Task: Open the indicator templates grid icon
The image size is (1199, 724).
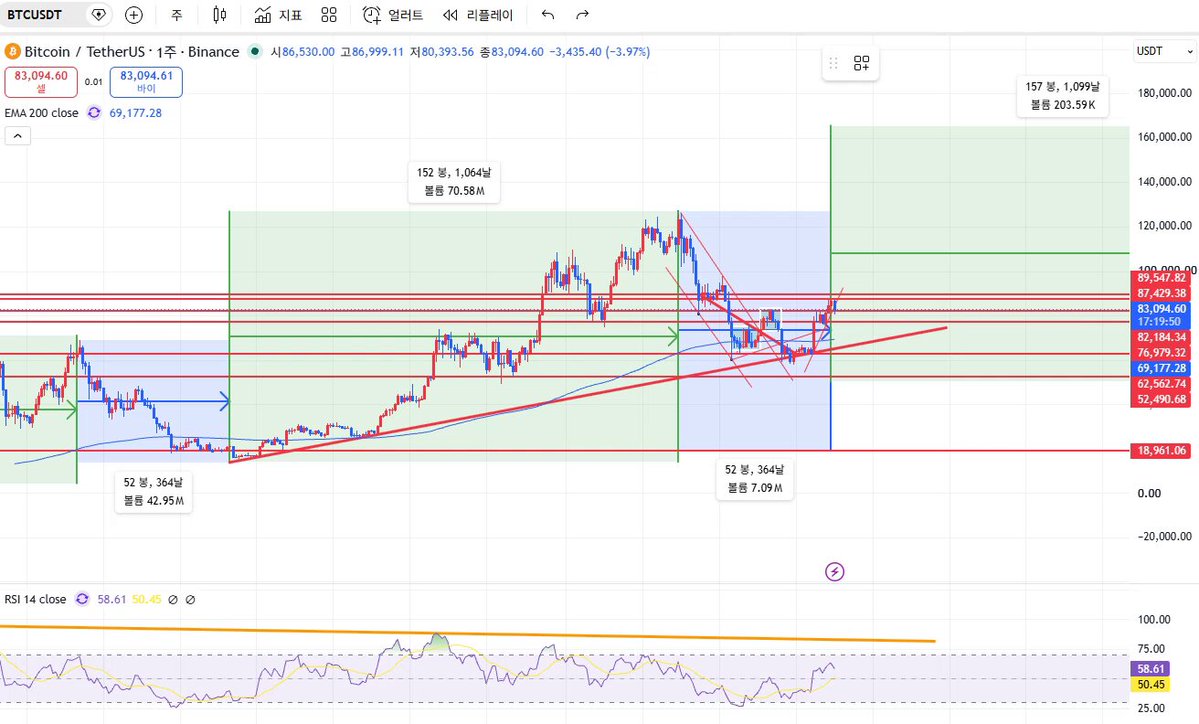Action: [x=329, y=15]
